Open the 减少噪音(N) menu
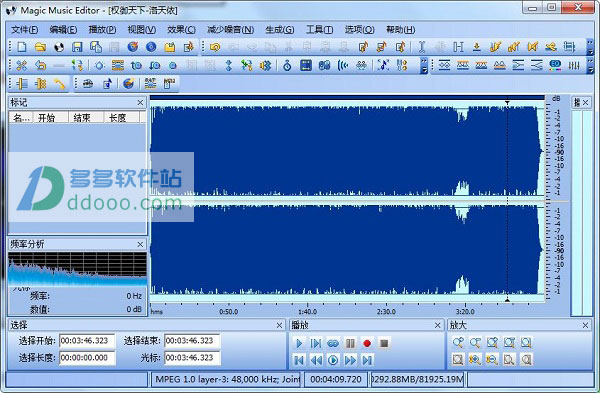Screen dimensions: 600x393 pyautogui.click(x=230, y=29)
